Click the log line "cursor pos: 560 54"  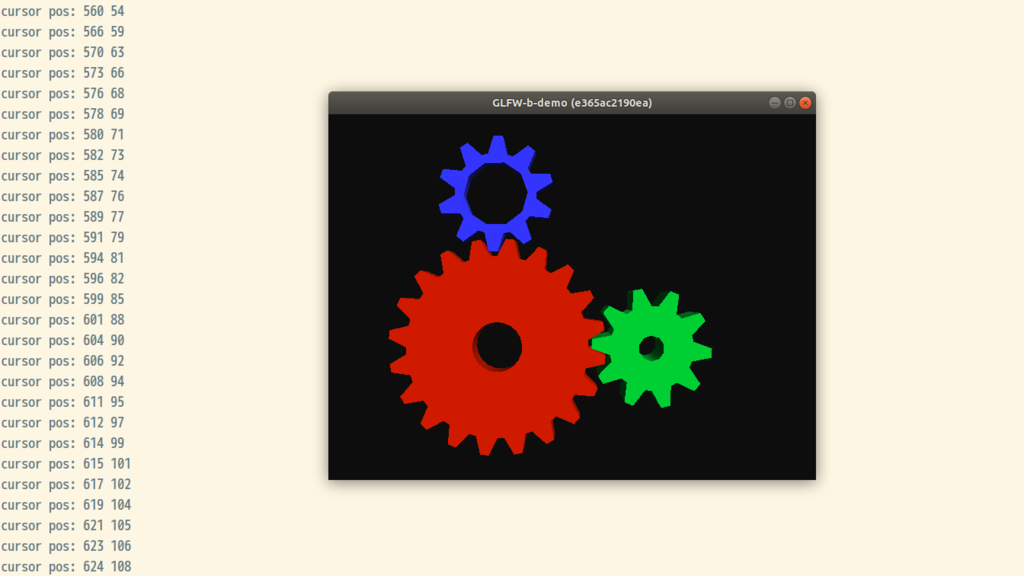(x=63, y=11)
